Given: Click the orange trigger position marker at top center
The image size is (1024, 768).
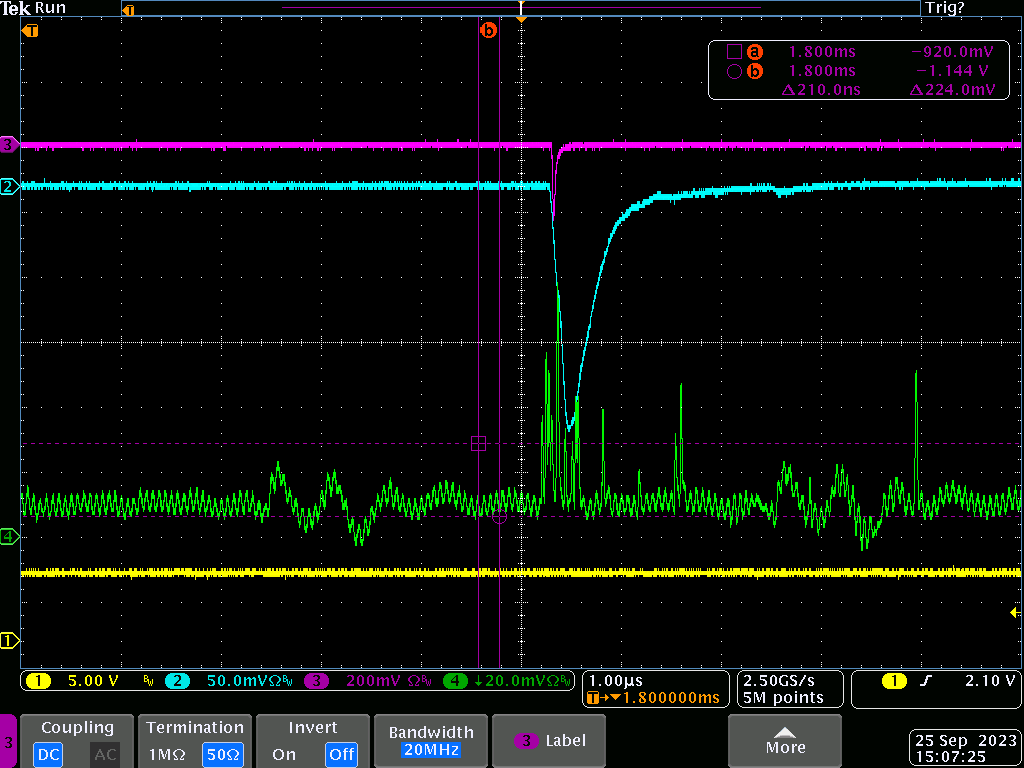Looking at the screenshot, I should pos(520,19).
